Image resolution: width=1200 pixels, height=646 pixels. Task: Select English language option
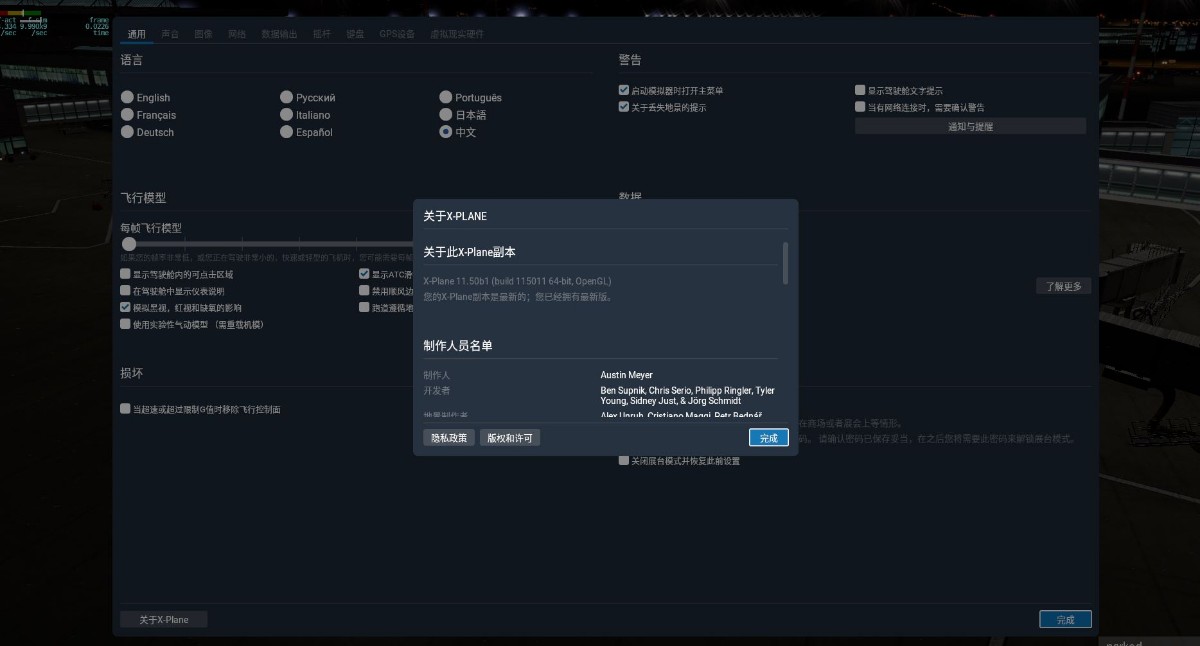click(127, 97)
